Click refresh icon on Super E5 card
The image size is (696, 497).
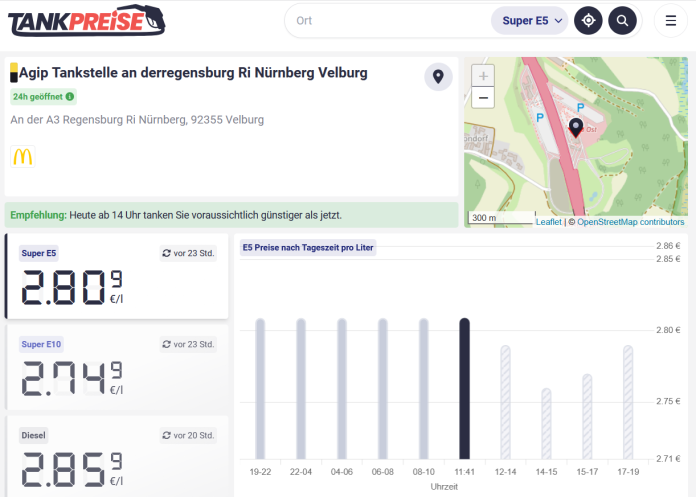pos(166,253)
